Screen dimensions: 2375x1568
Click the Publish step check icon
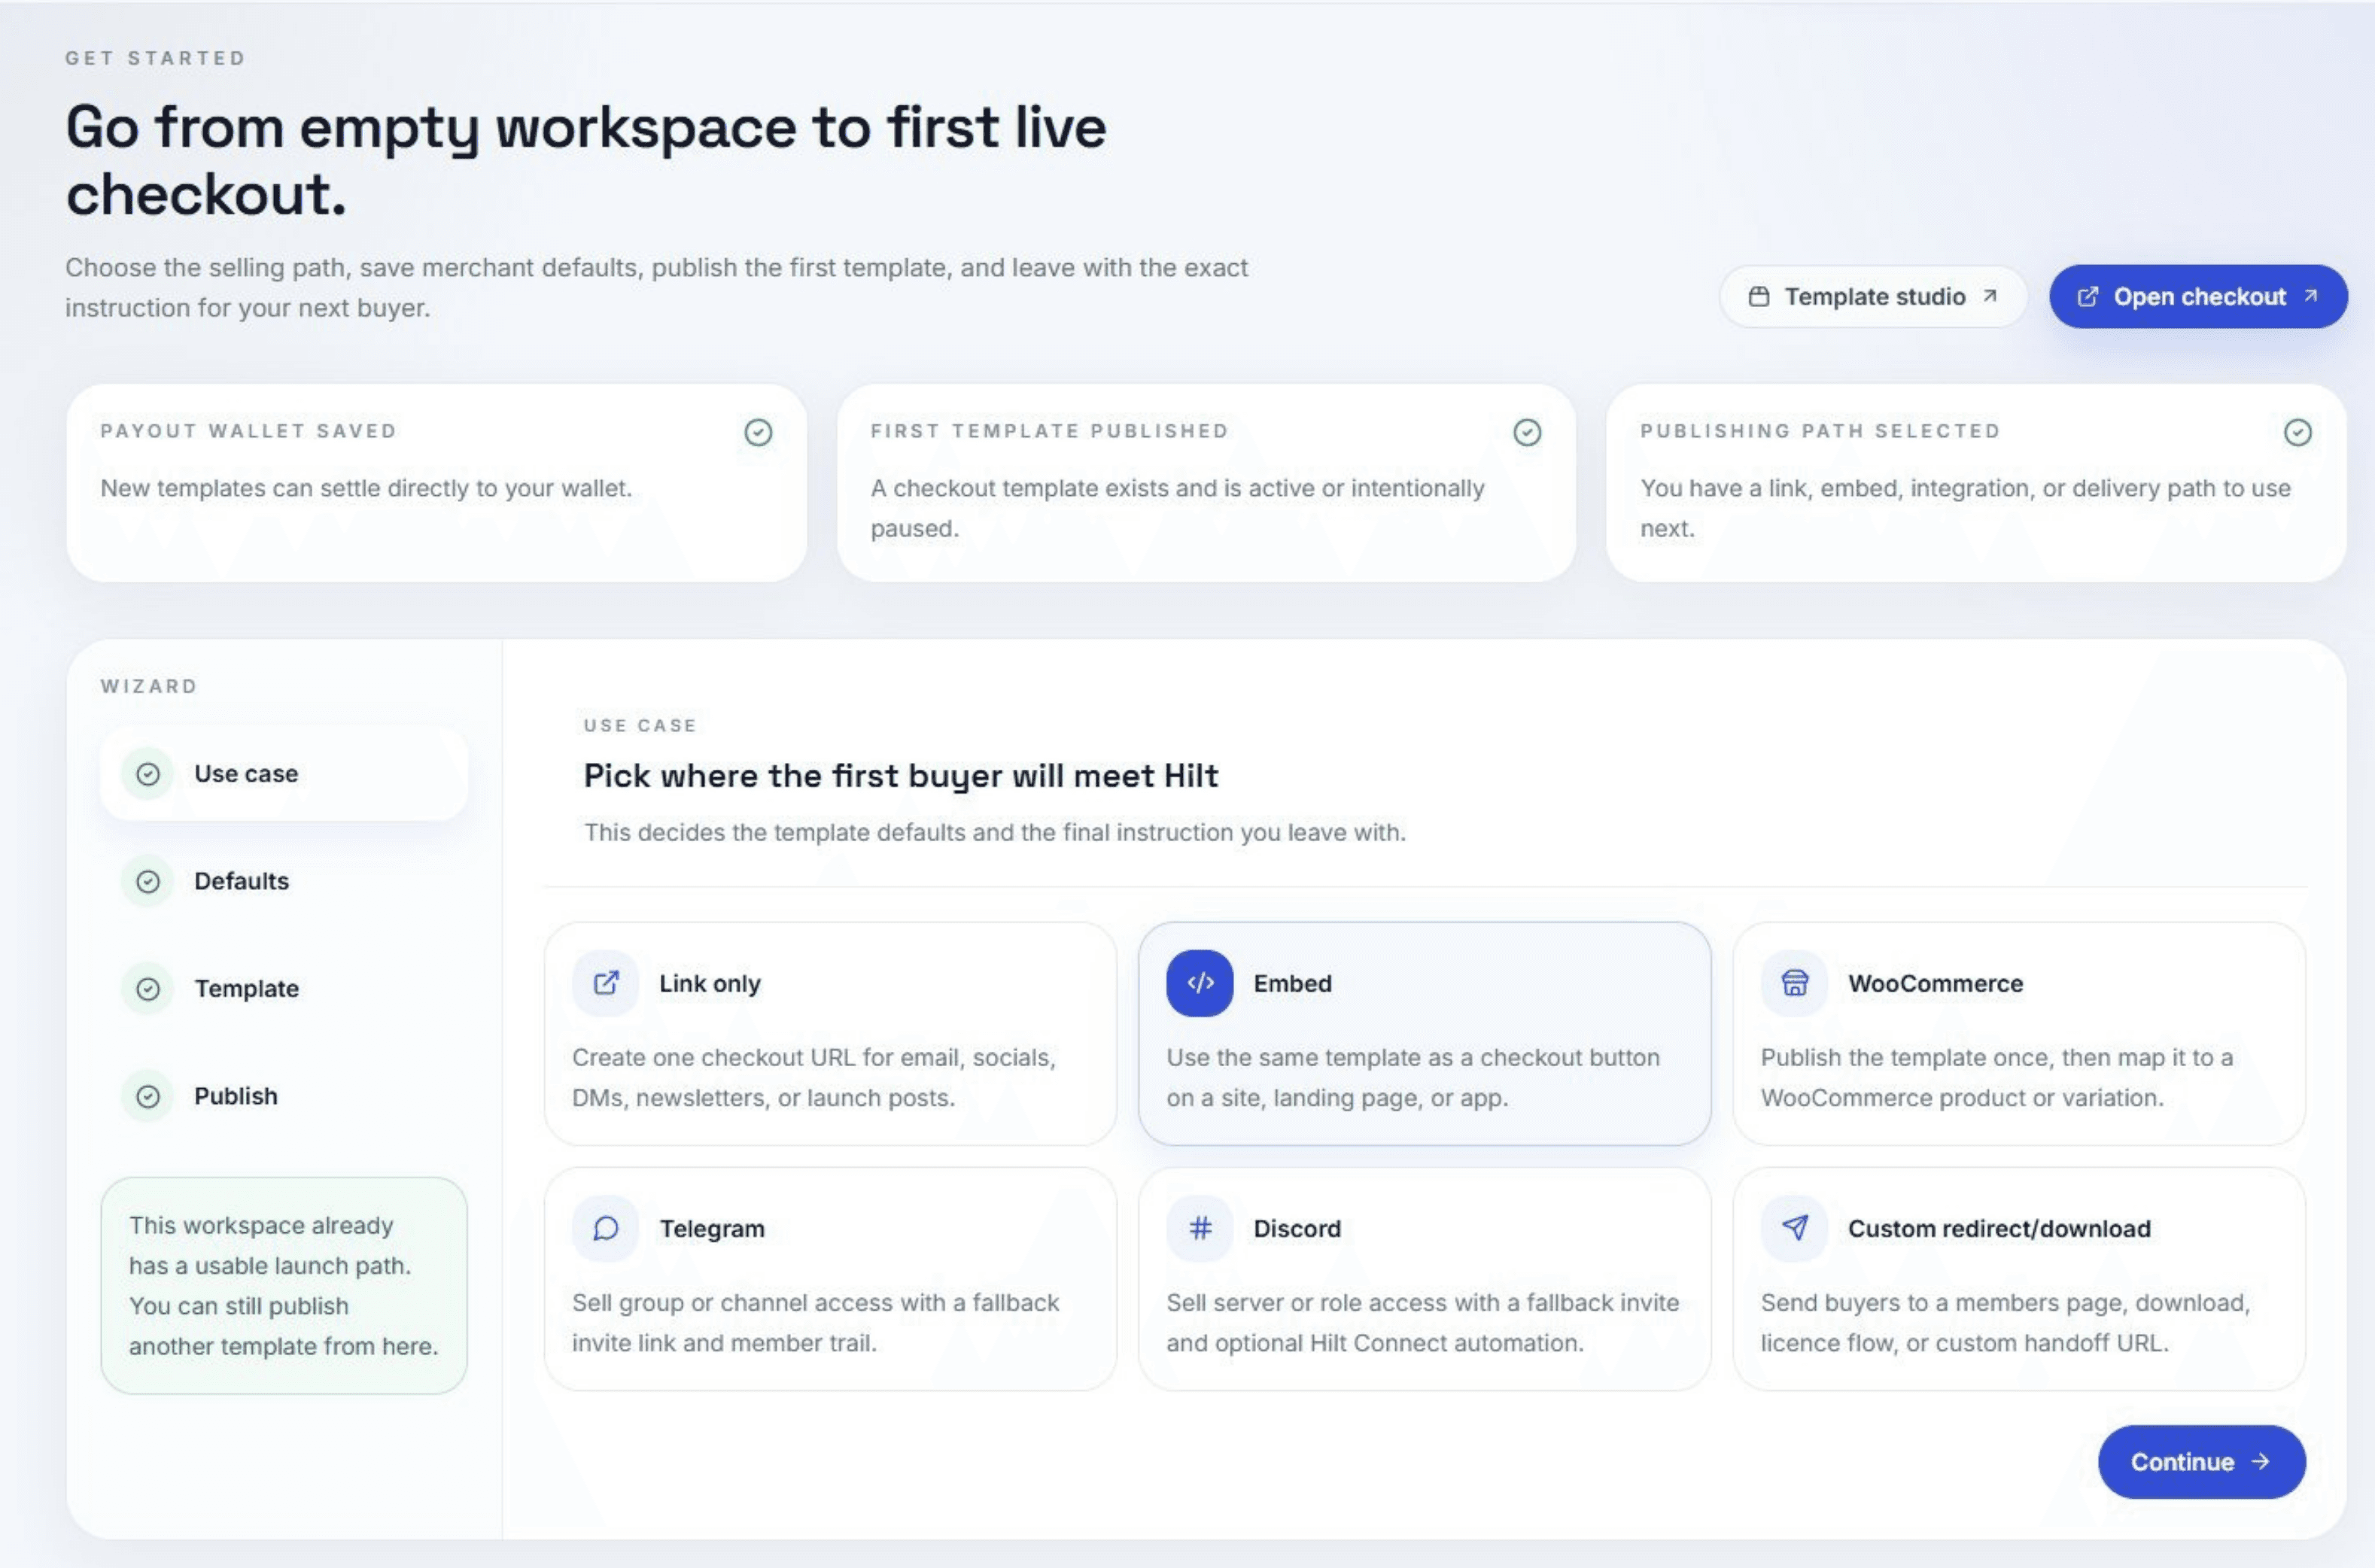pyautogui.click(x=148, y=1096)
